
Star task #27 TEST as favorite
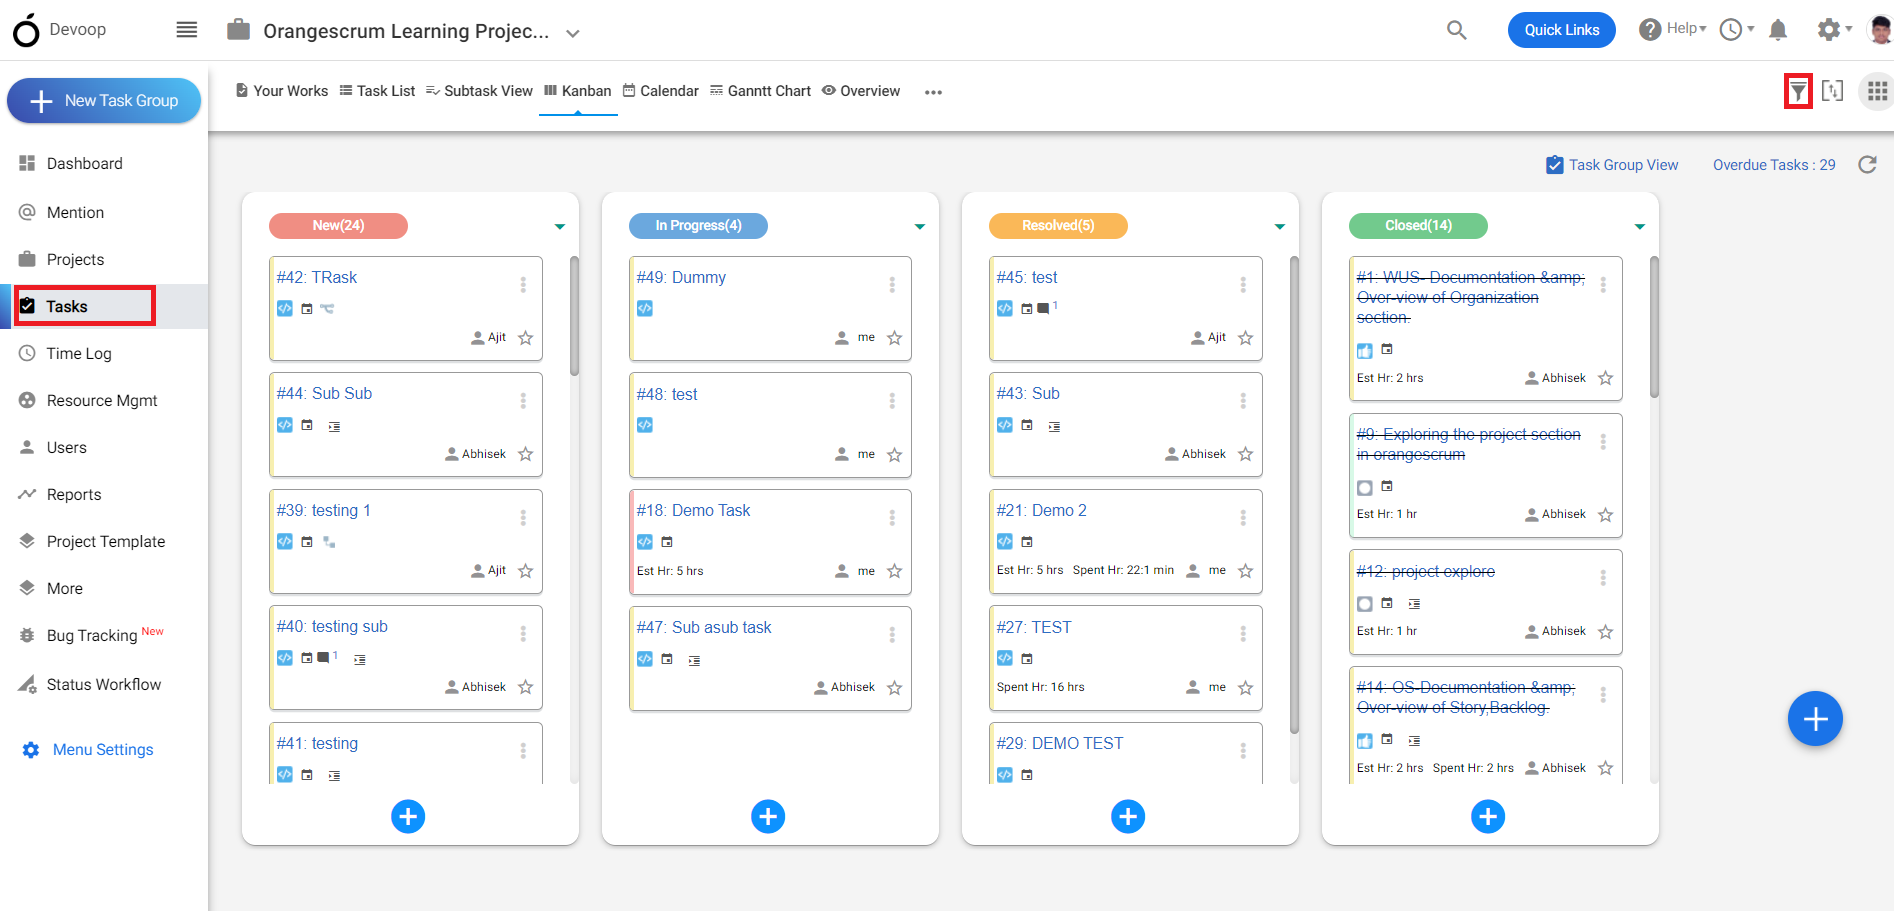[x=1246, y=688]
